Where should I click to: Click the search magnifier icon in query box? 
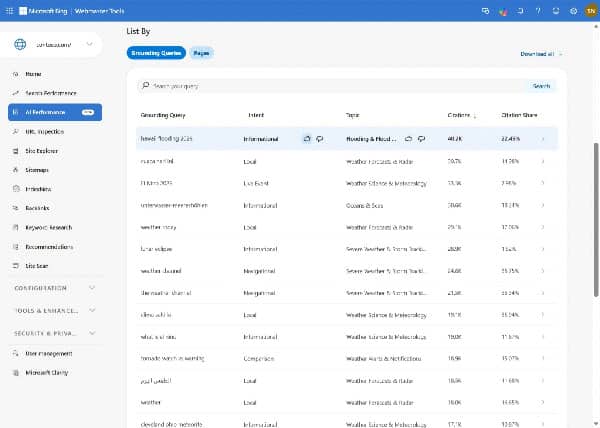tap(145, 86)
